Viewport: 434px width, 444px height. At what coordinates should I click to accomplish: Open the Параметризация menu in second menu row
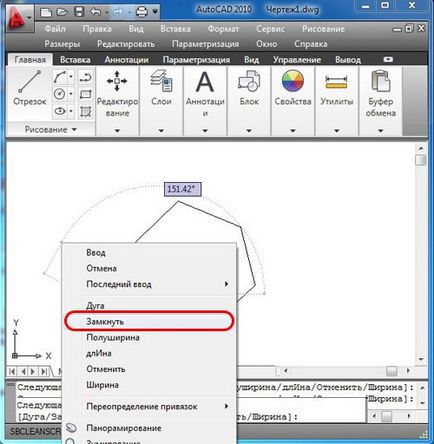[205, 44]
